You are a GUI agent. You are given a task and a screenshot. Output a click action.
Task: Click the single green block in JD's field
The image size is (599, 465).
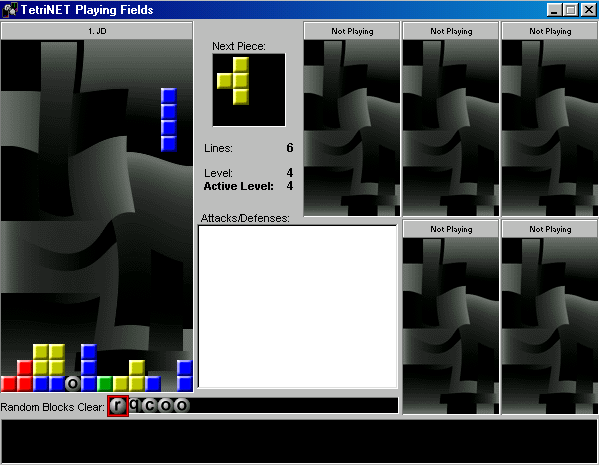pos(105,384)
